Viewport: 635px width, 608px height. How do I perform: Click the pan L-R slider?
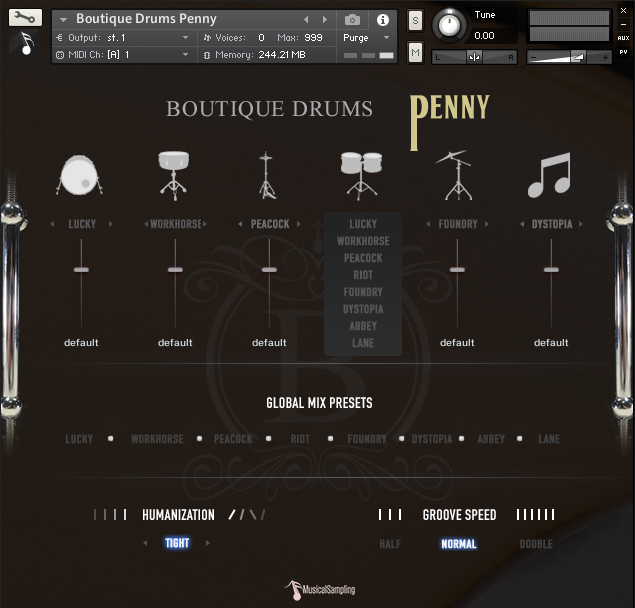474,57
